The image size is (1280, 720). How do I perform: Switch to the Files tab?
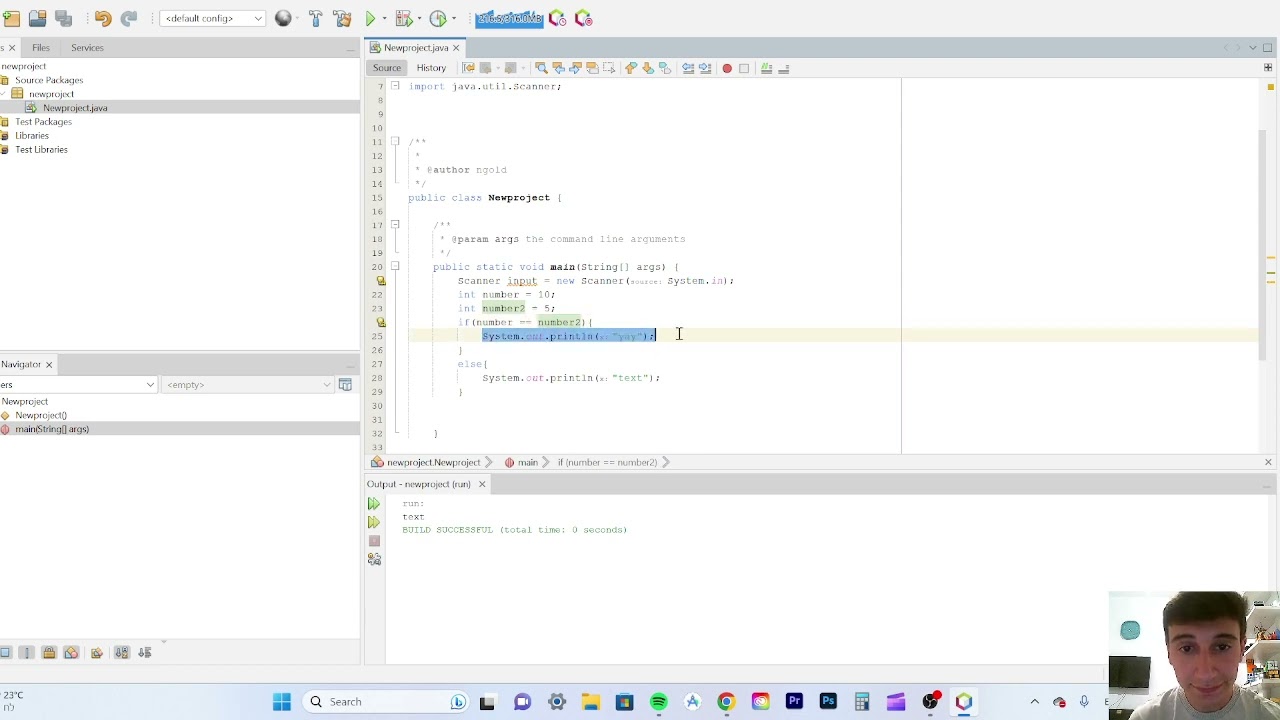41,48
